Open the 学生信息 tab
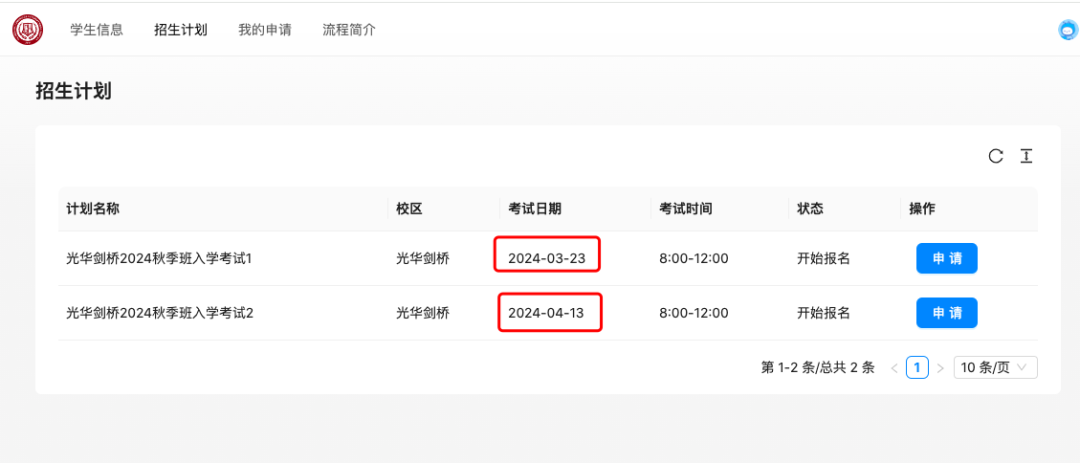This screenshot has width=1080, height=463. 96,30
